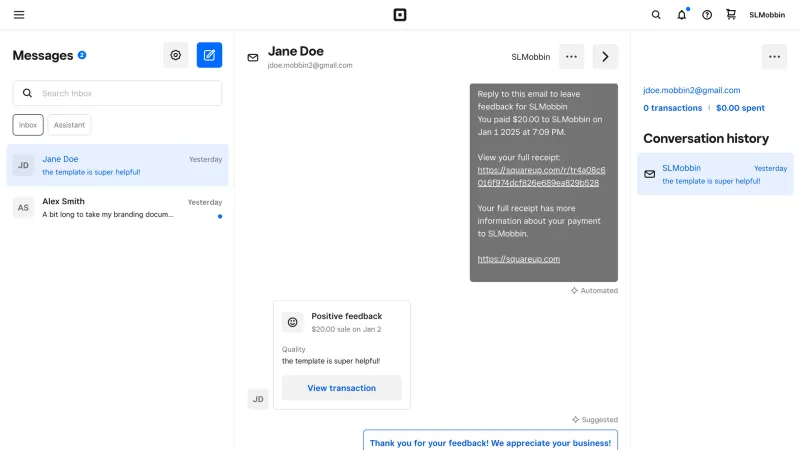The image size is (800, 450).
Task: Click envelope icon in Conversation history
Action: (x=649, y=174)
